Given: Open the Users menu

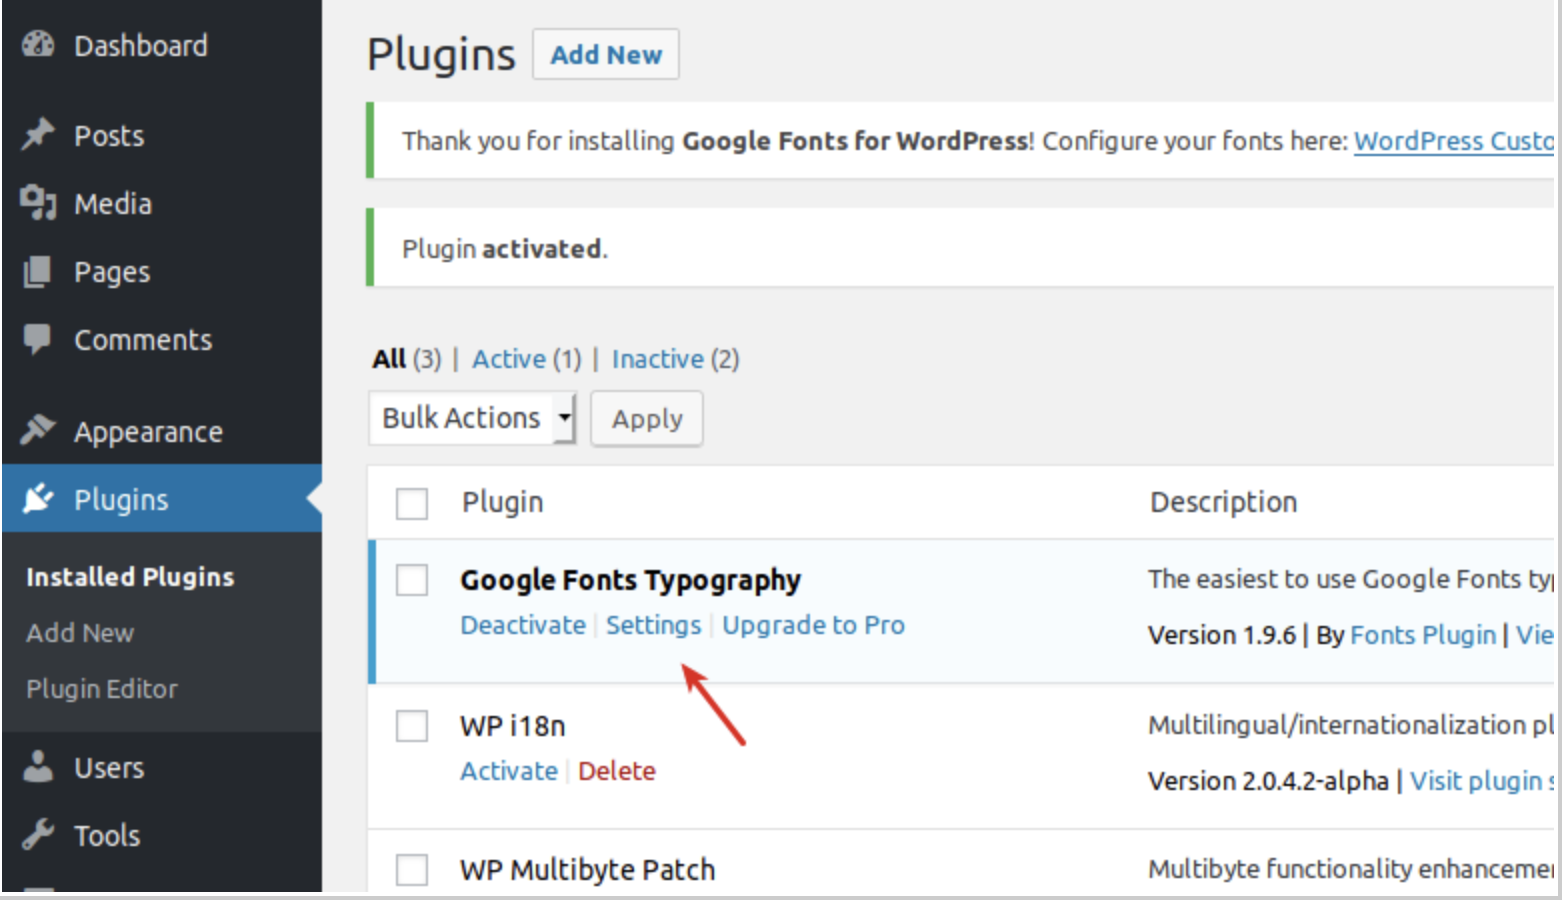Looking at the screenshot, I should pyautogui.click(x=162, y=767).
